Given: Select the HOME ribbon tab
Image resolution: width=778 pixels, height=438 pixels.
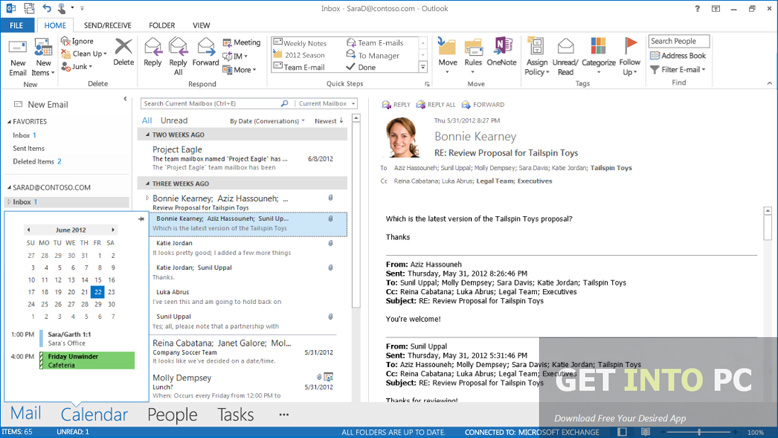Looking at the screenshot, I should (x=55, y=25).
